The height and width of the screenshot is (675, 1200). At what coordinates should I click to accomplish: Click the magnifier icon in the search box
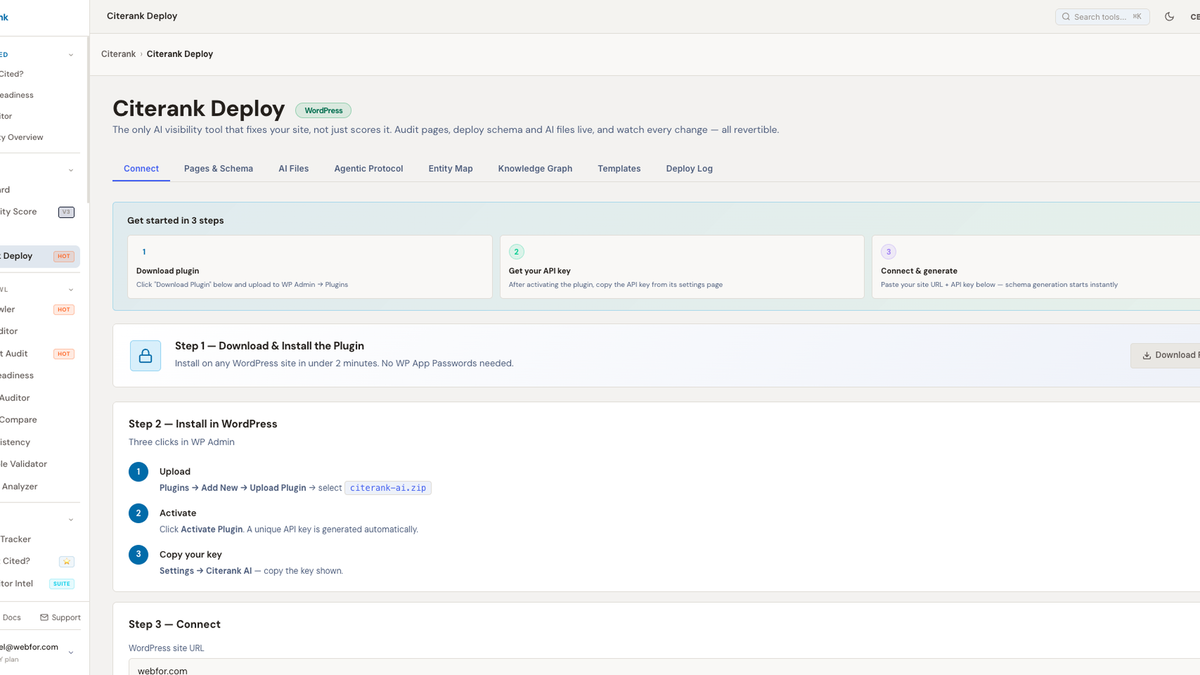click(x=1066, y=17)
